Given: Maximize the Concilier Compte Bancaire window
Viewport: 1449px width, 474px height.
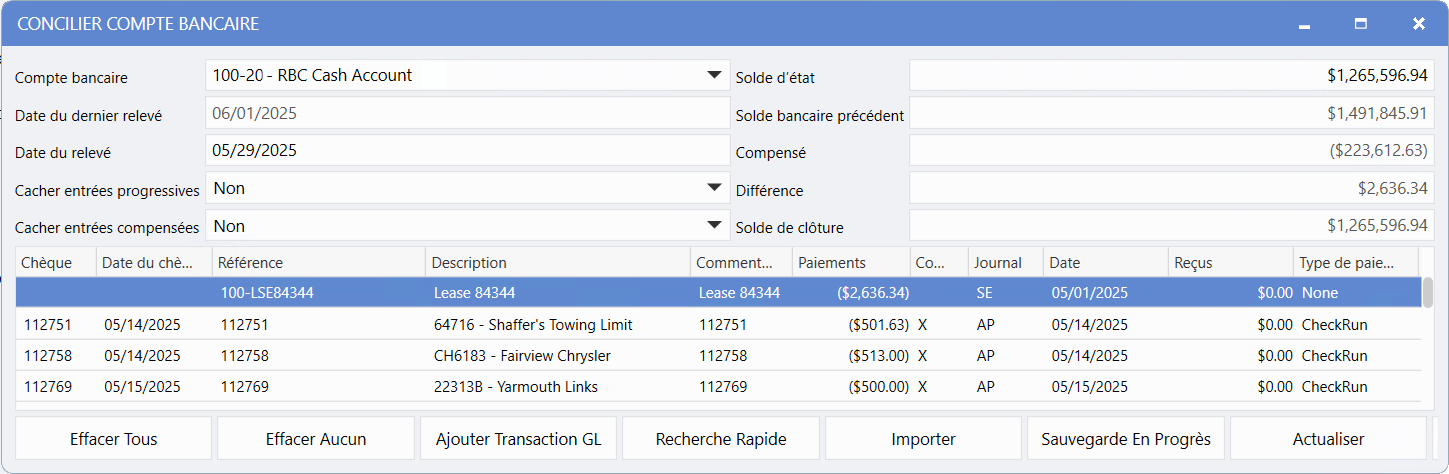Looking at the screenshot, I should tap(1360, 23).
